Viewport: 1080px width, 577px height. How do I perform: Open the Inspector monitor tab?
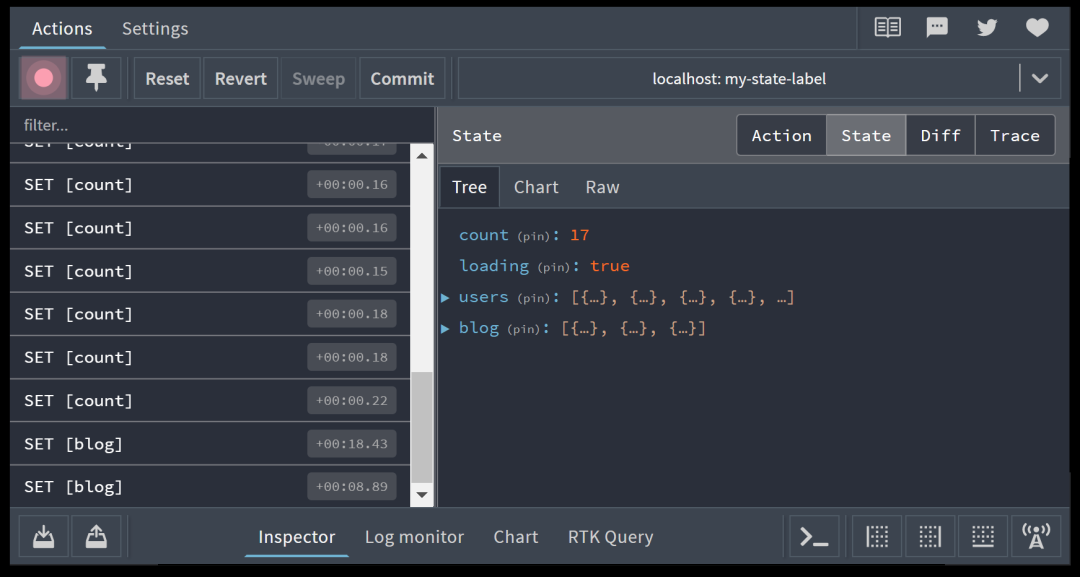click(297, 536)
